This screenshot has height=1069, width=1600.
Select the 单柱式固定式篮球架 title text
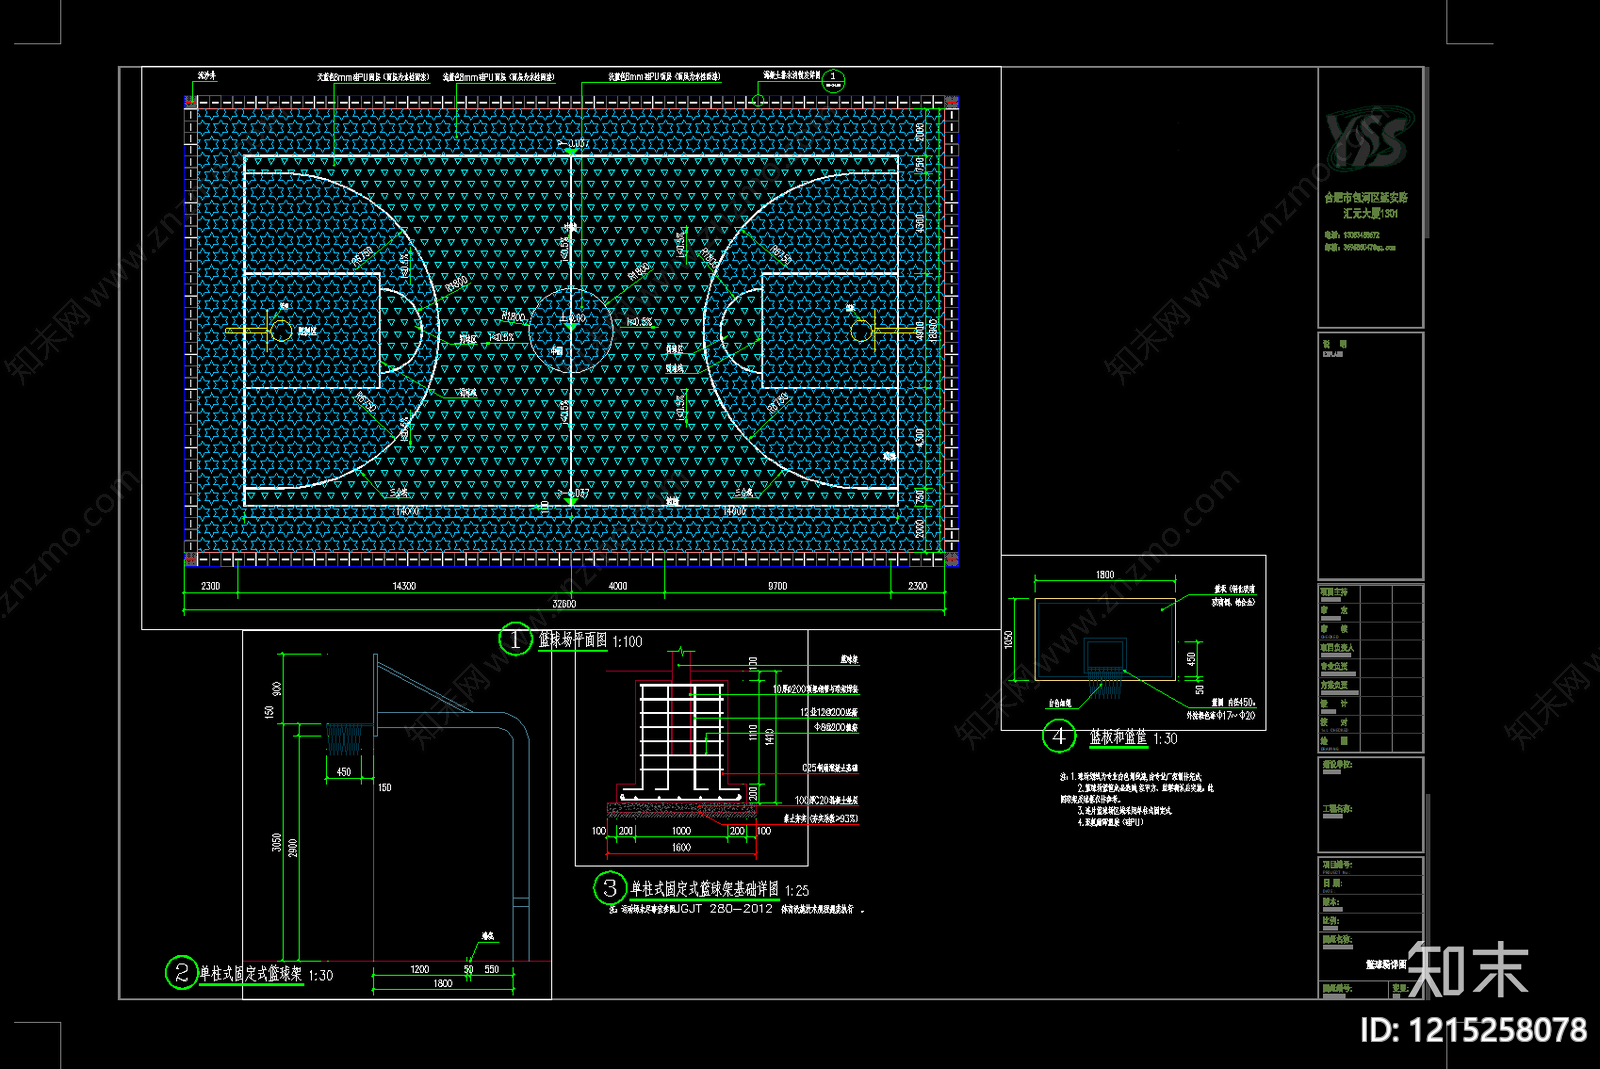point(251,973)
